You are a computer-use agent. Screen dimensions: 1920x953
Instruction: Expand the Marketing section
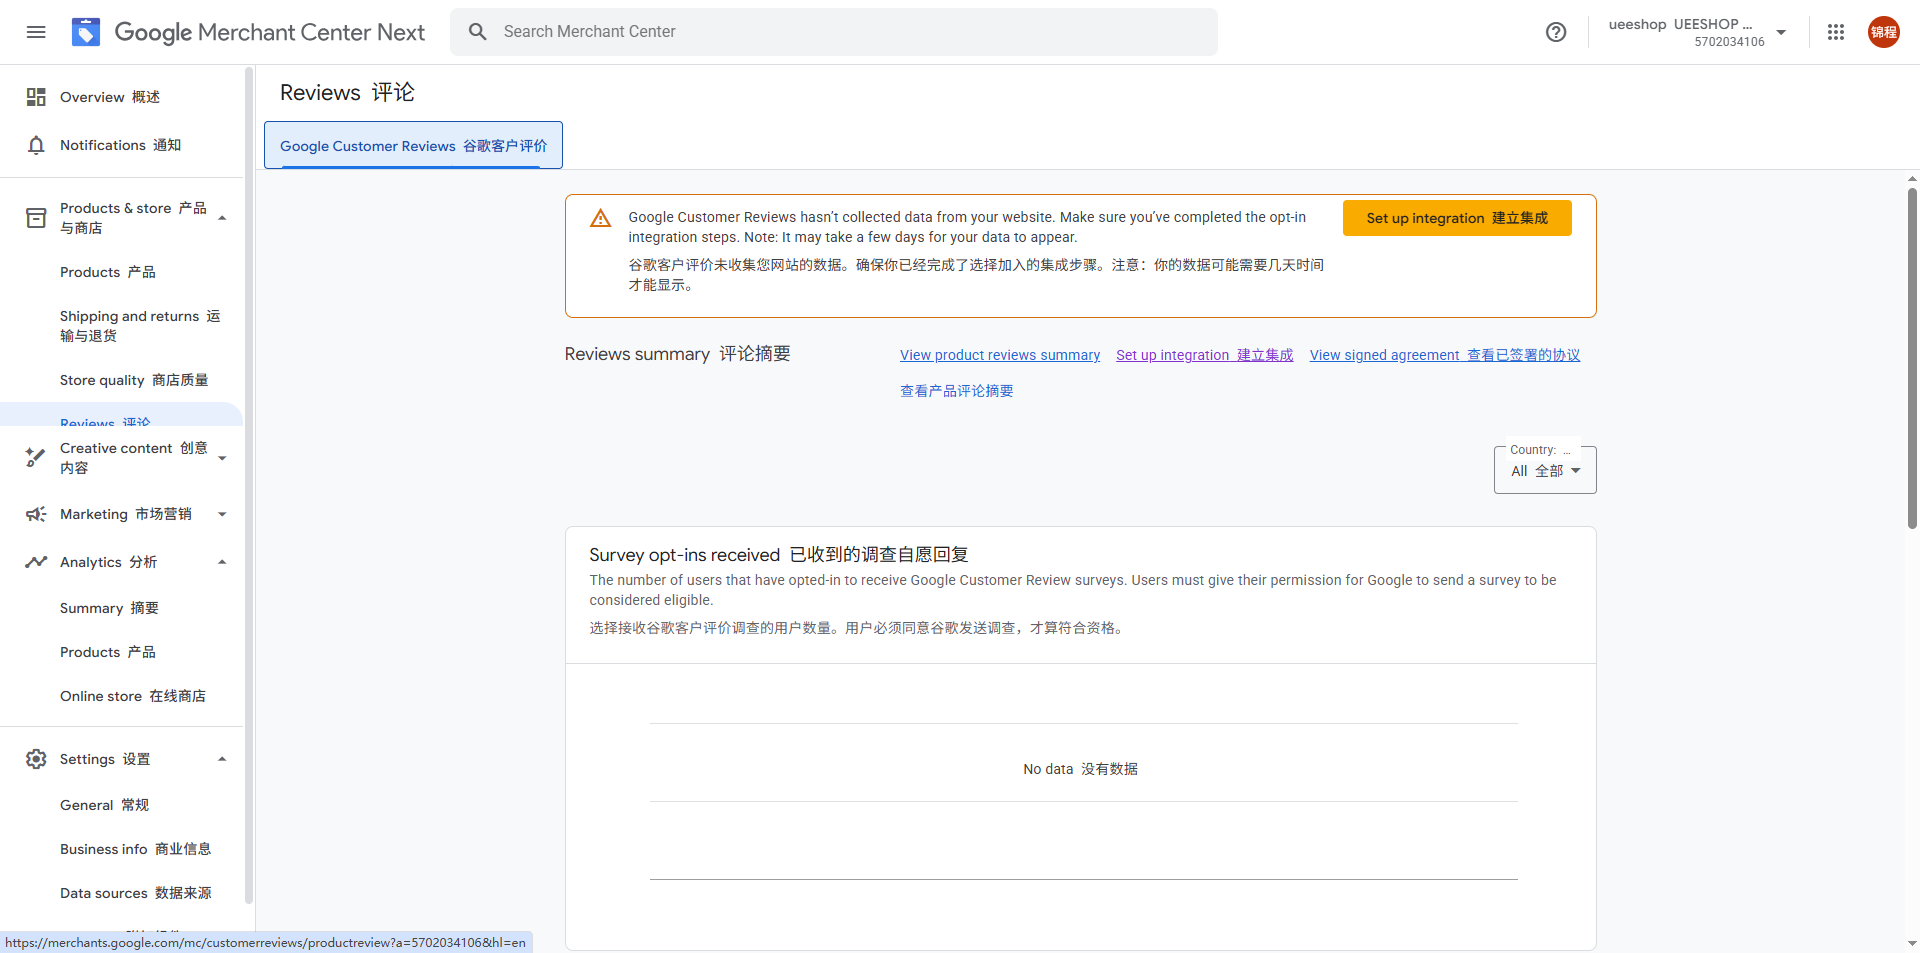222,514
